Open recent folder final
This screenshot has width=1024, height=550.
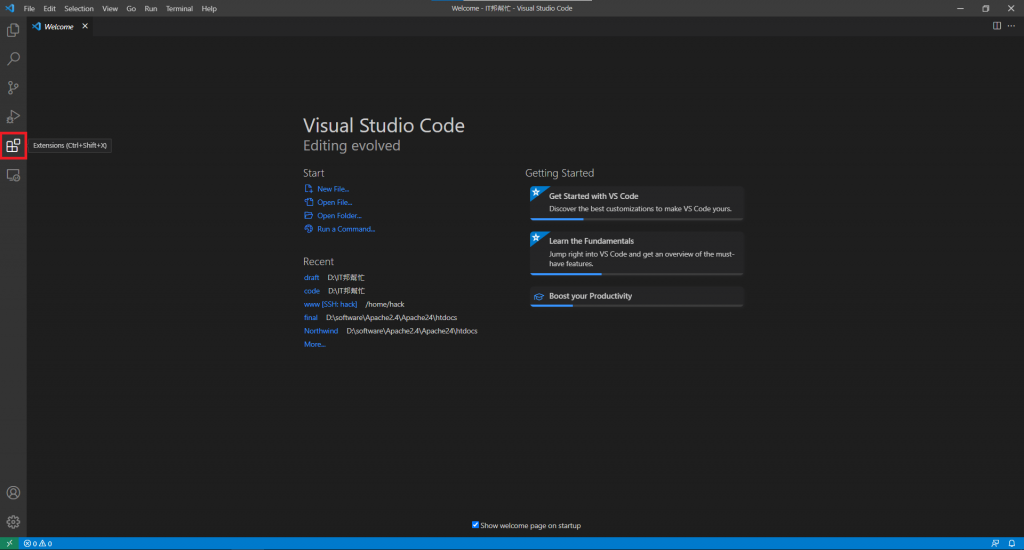coord(310,317)
